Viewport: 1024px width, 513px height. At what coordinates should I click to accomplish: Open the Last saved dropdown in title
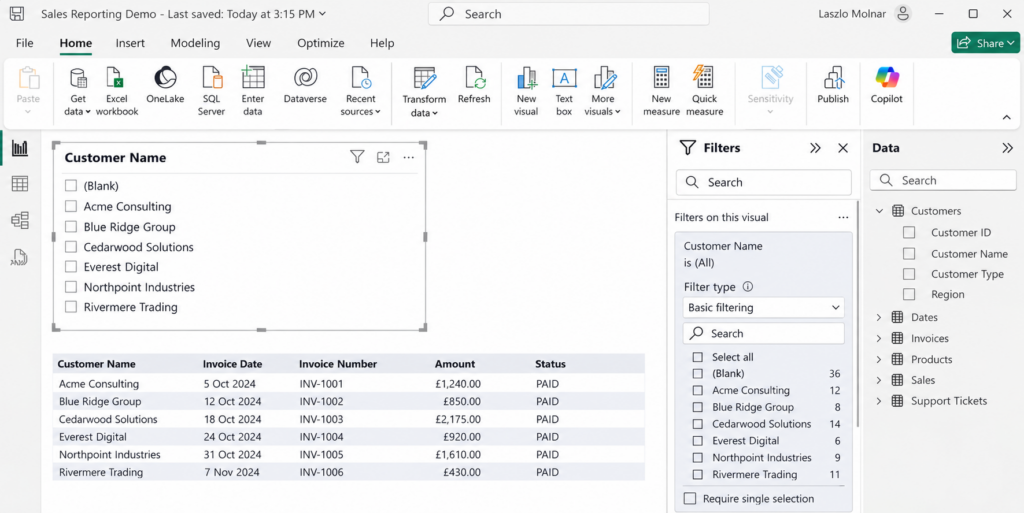click(323, 14)
